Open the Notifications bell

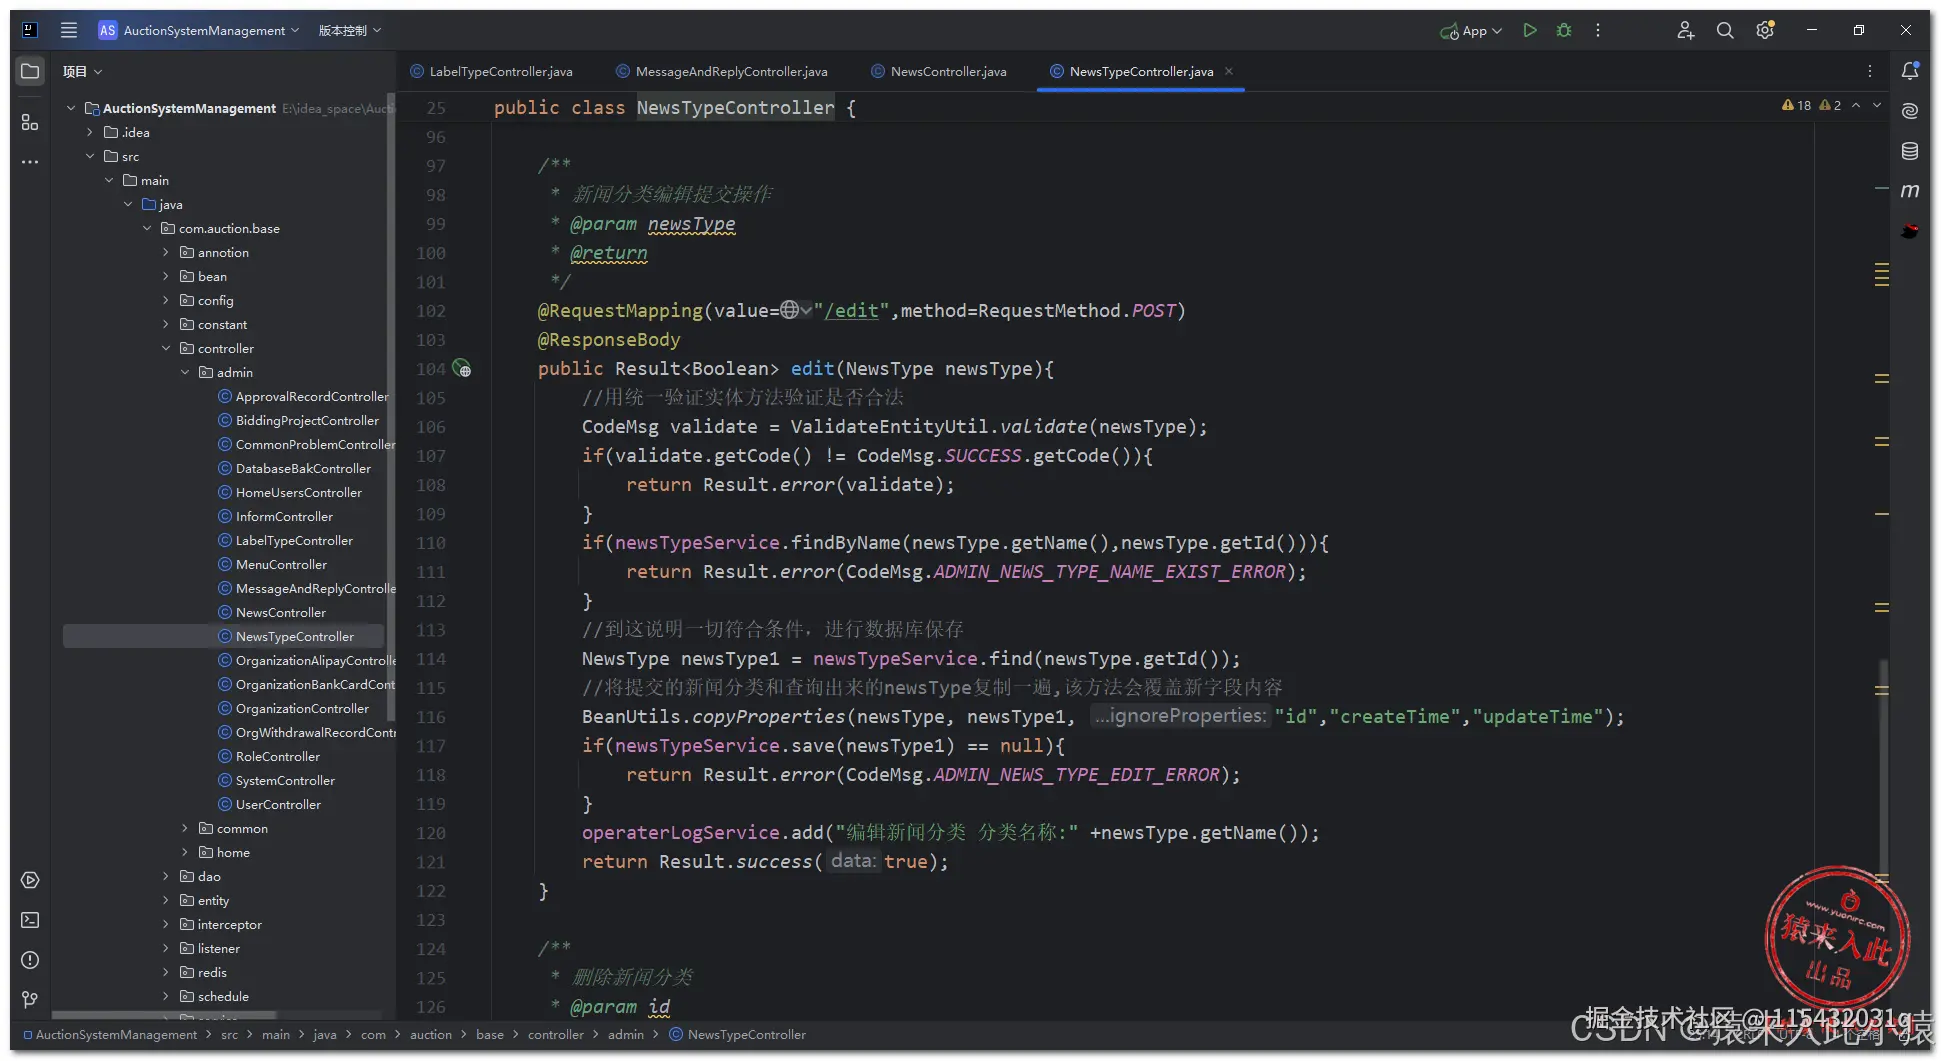point(1910,71)
